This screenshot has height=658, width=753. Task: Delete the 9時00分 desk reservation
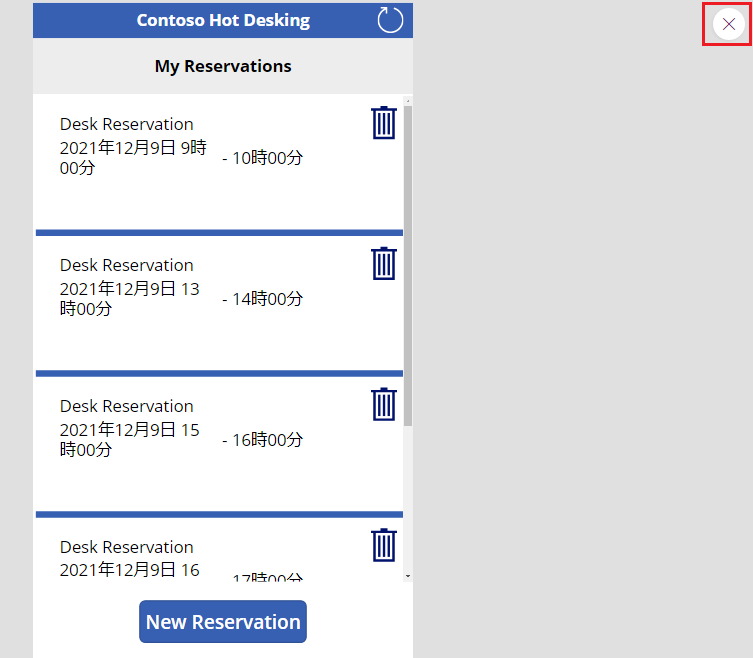tap(384, 123)
